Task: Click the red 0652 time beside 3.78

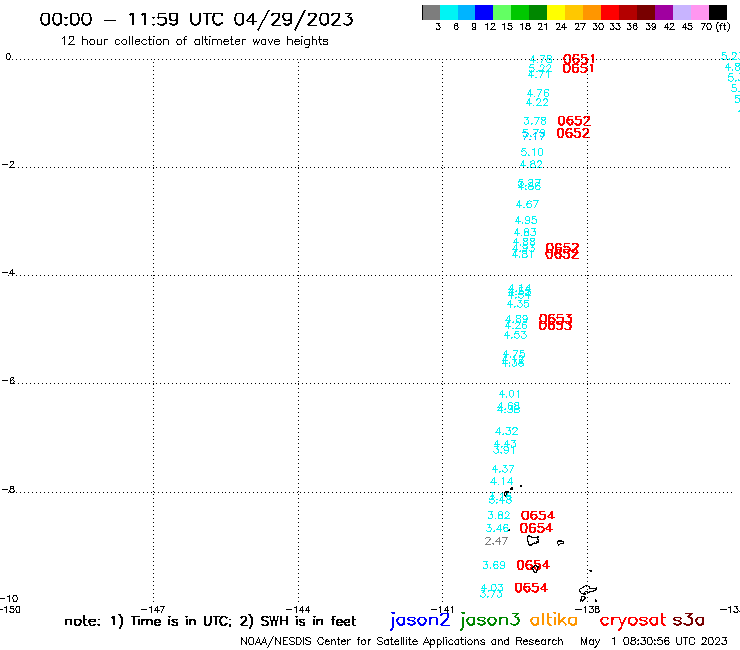Action: (574, 121)
